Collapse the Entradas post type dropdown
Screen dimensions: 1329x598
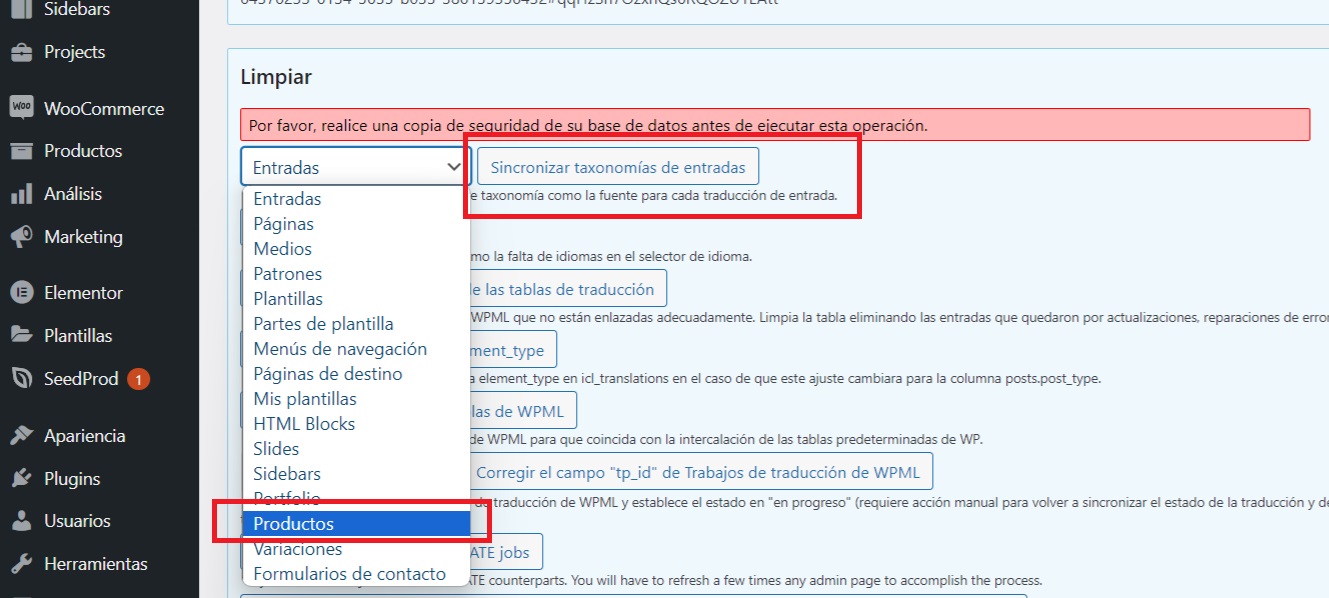(x=355, y=168)
